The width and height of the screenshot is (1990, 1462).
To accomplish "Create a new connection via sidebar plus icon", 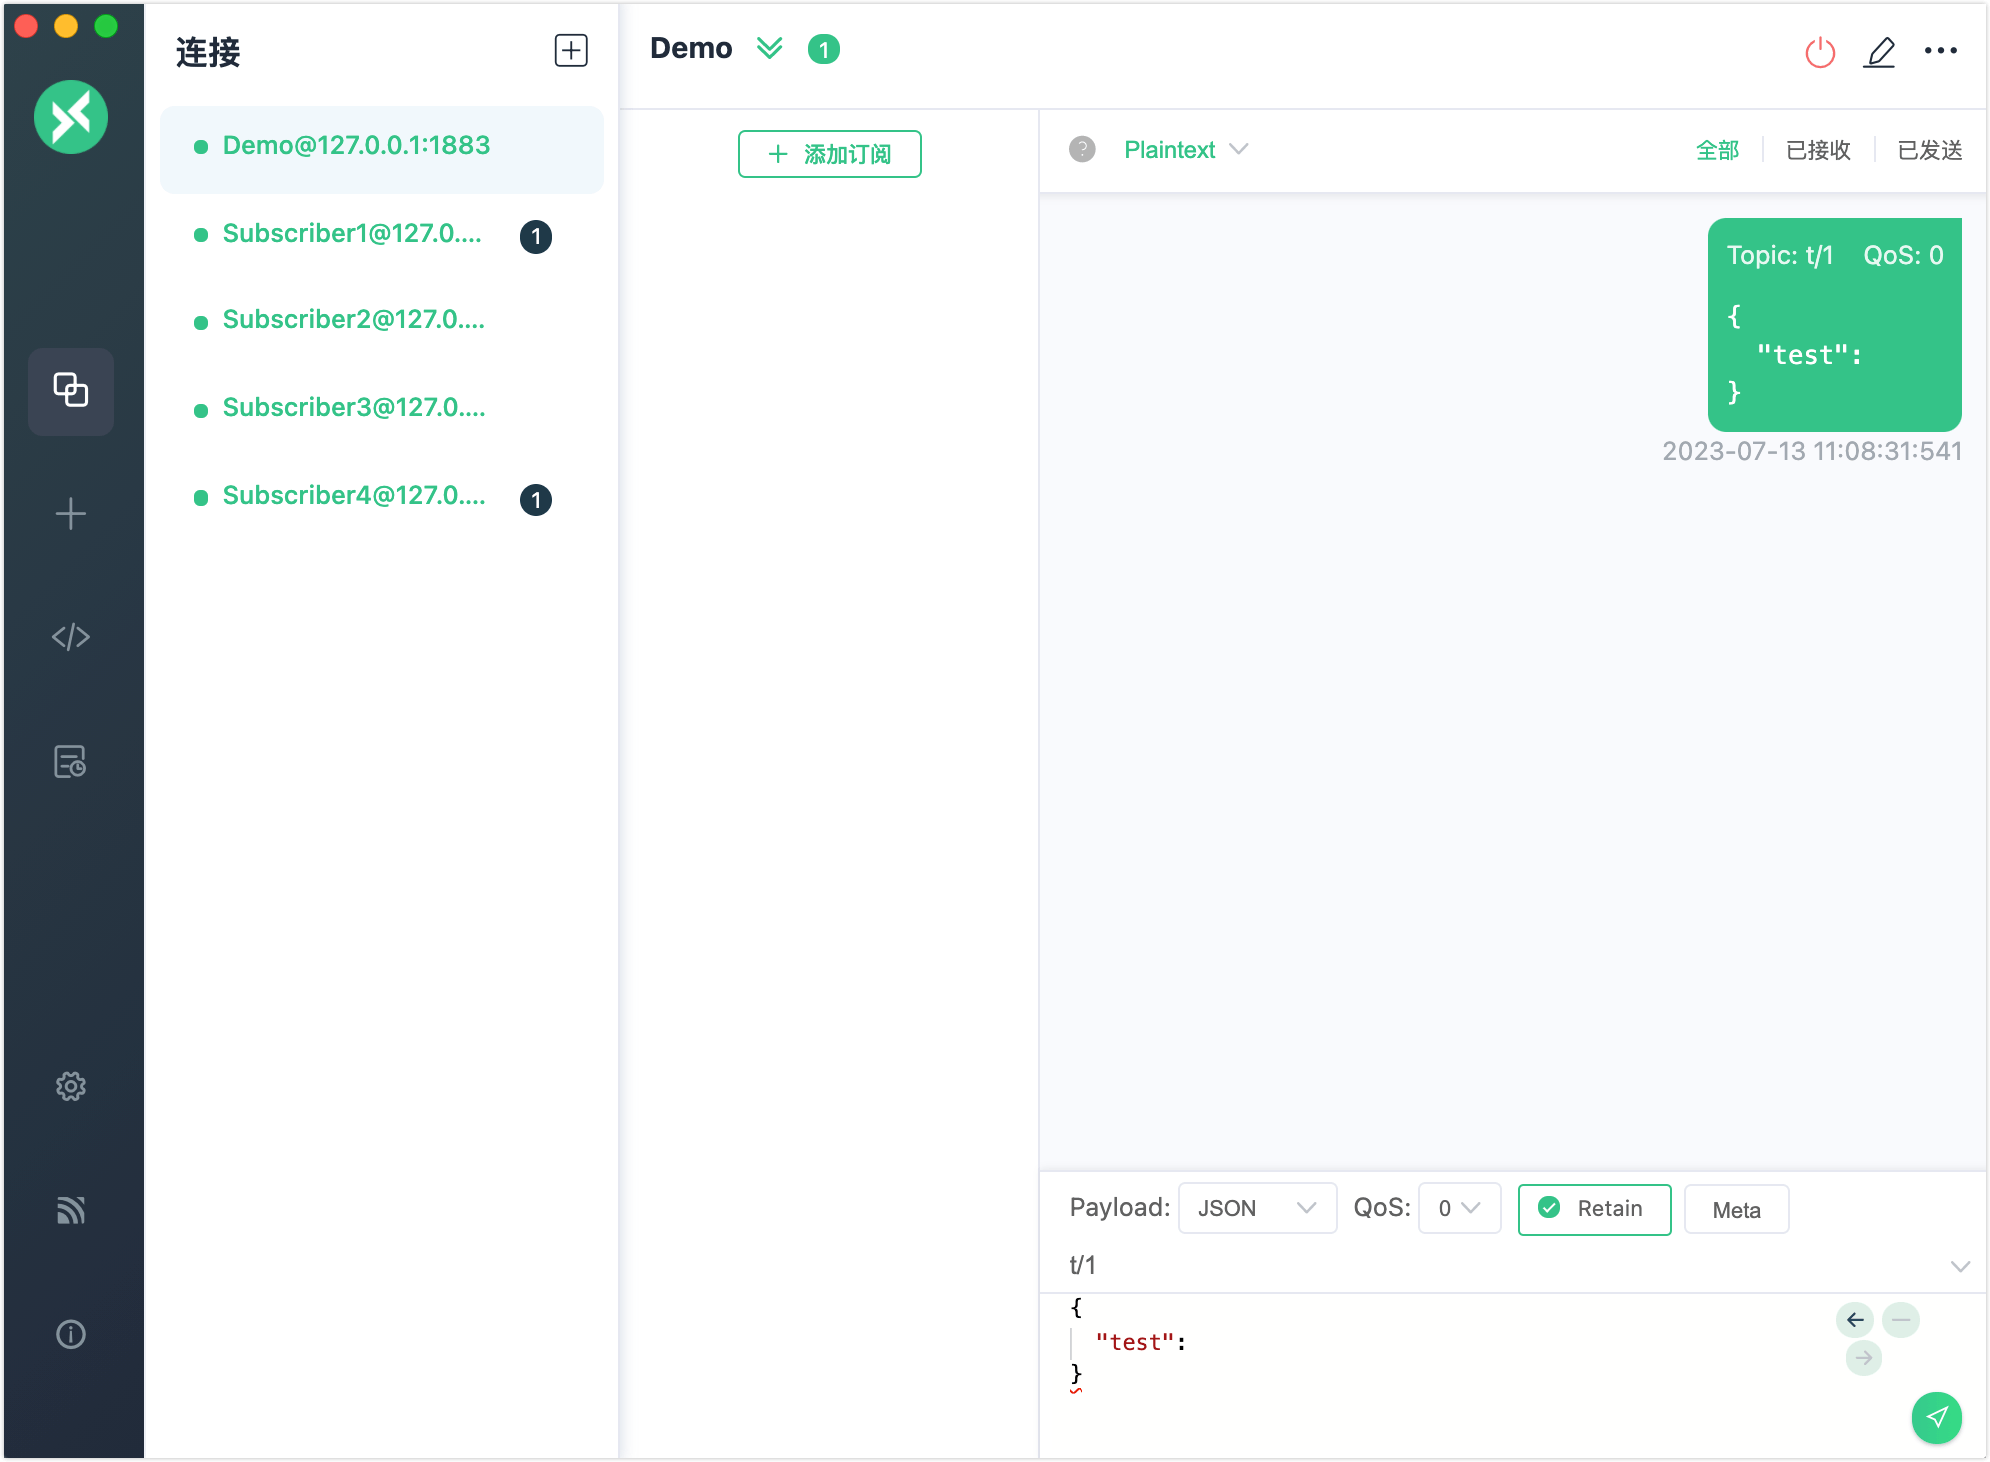I will point(70,513).
